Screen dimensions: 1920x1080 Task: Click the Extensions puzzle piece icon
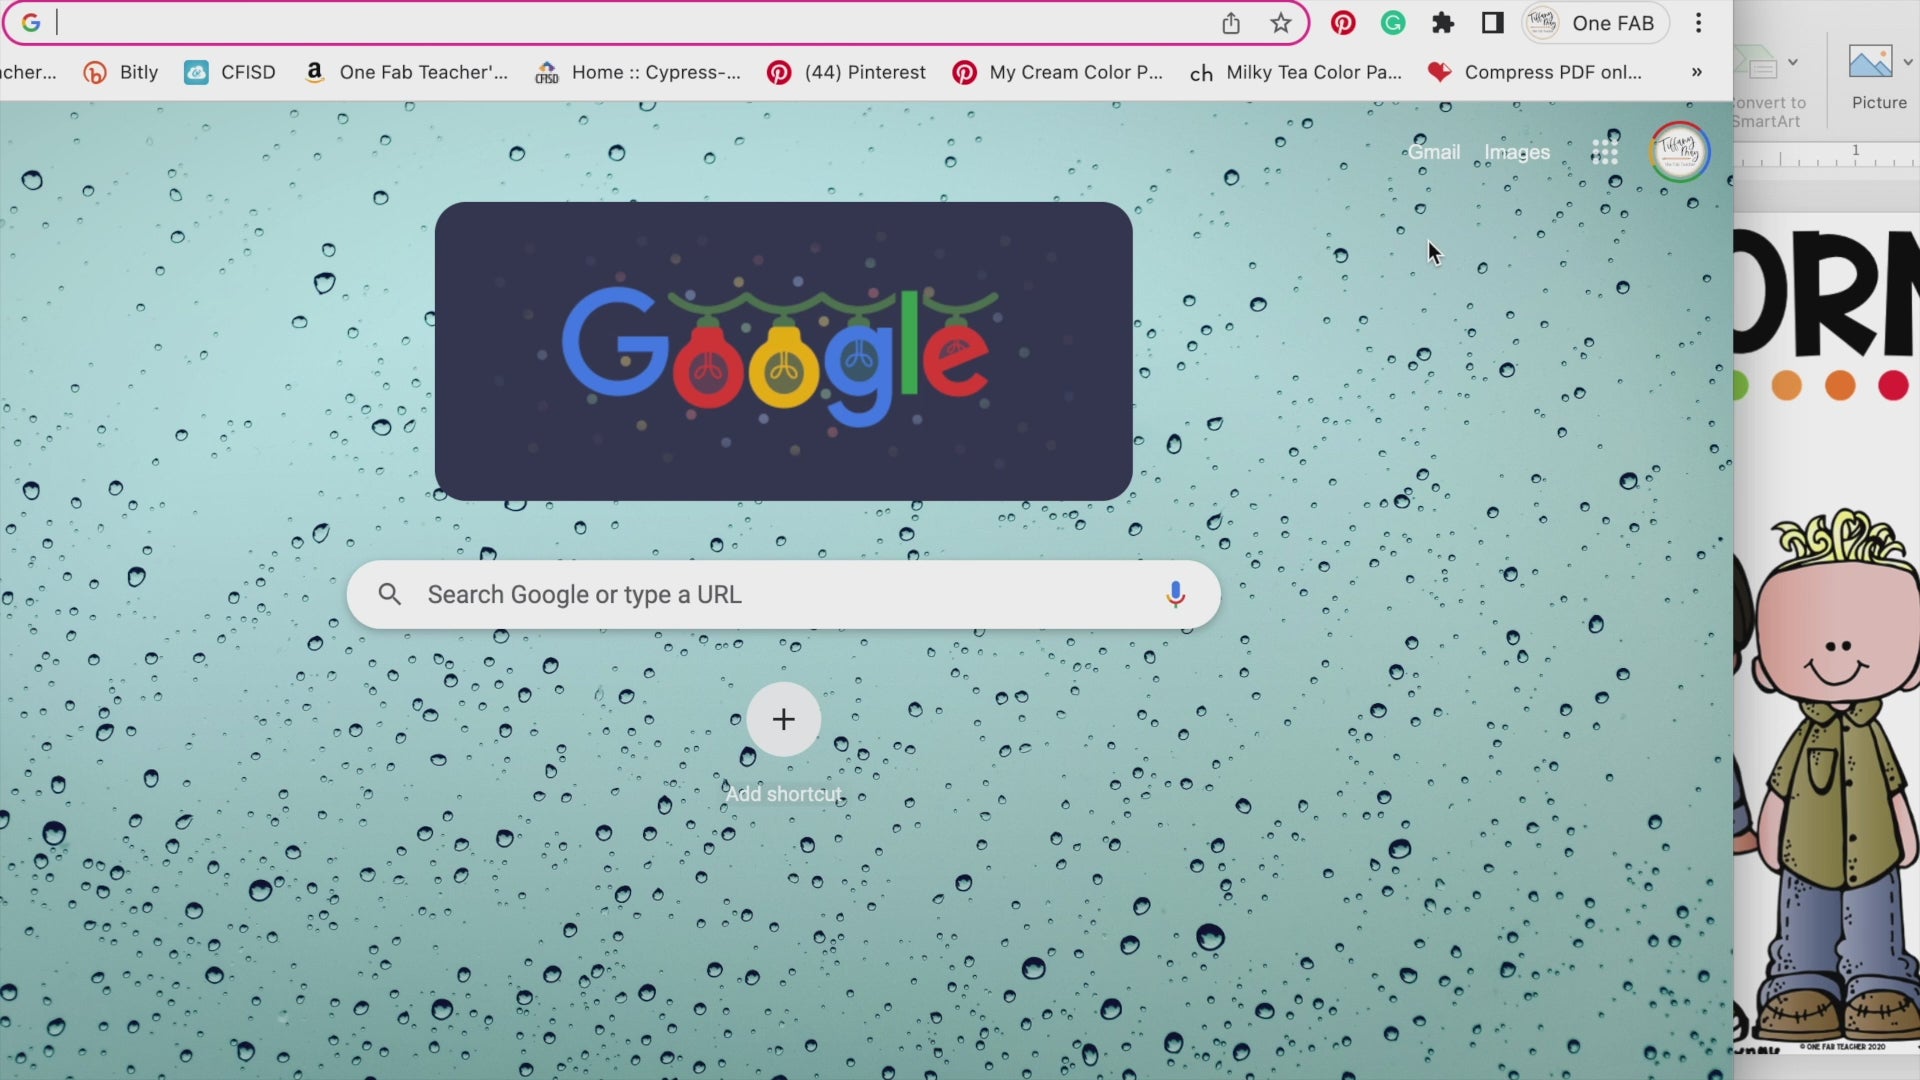(x=1443, y=24)
